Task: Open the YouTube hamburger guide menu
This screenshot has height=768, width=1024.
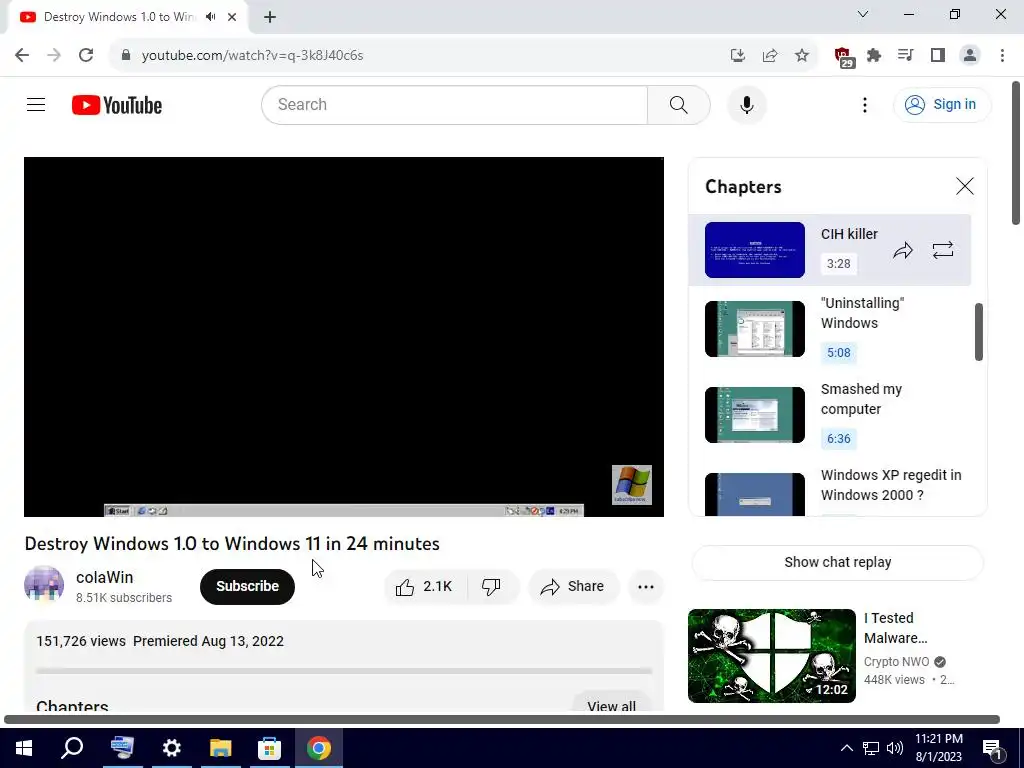Action: pos(36,104)
